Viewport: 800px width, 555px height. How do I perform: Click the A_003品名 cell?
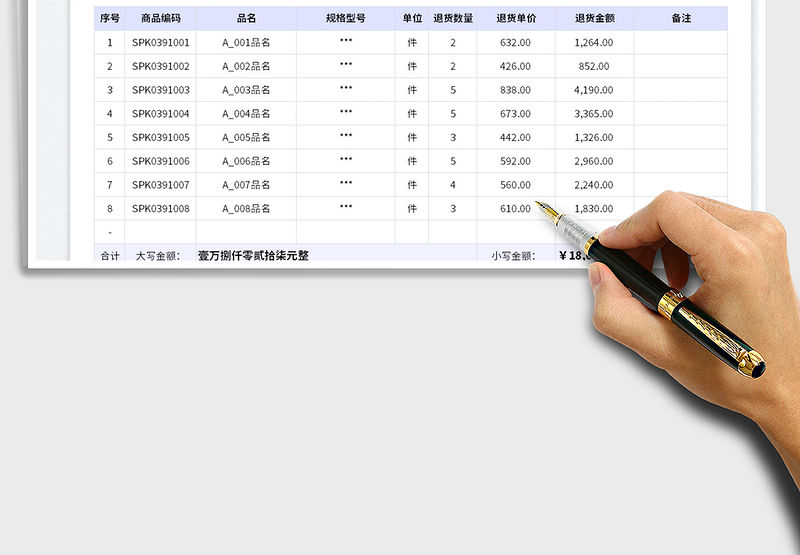tap(246, 90)
